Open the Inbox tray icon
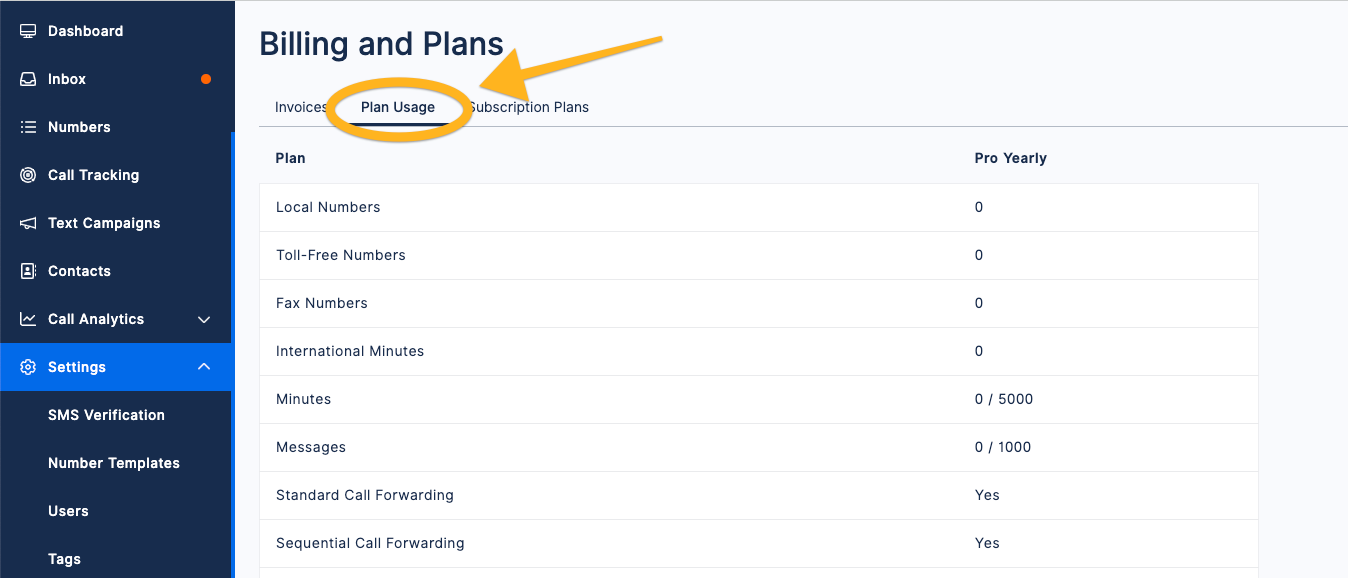 pos(28,79)
